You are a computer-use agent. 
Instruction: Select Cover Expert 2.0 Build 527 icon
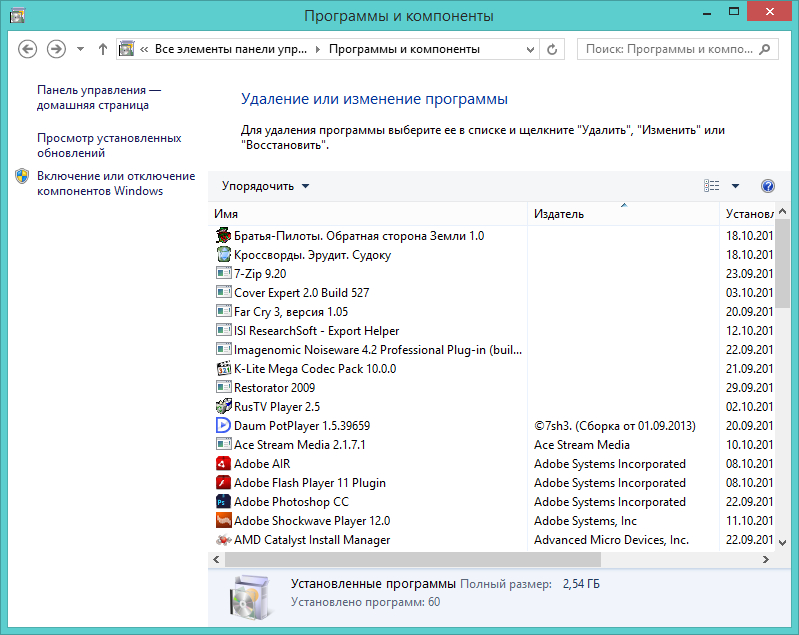click(x=224, y=292)
